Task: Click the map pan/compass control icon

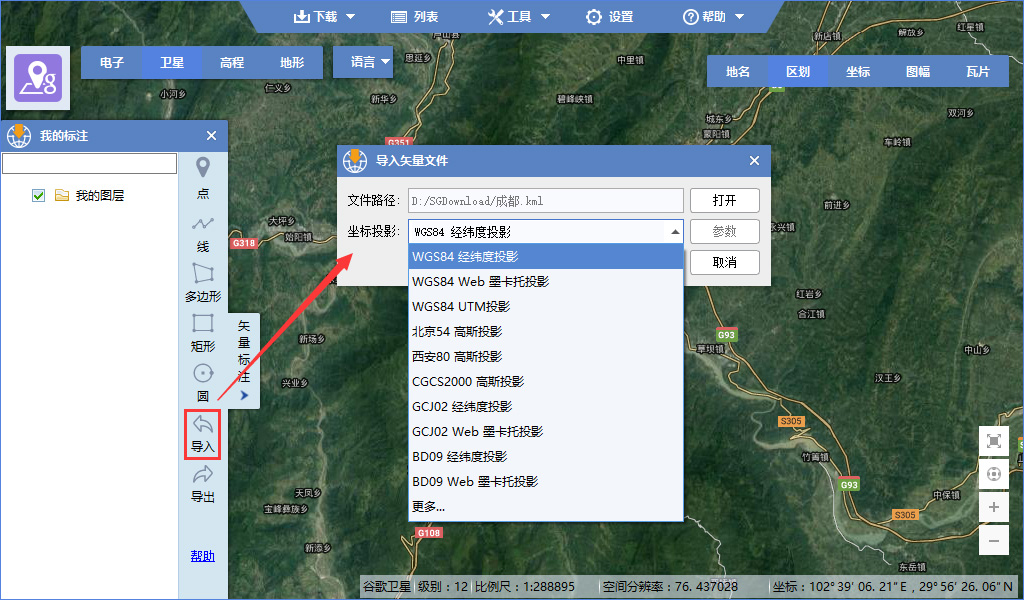Action: [x=994, y=474]
